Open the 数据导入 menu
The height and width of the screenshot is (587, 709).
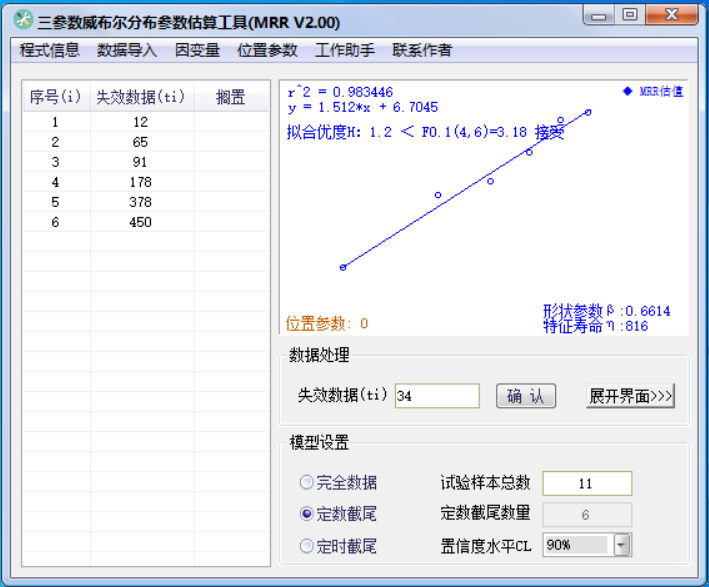127,50
